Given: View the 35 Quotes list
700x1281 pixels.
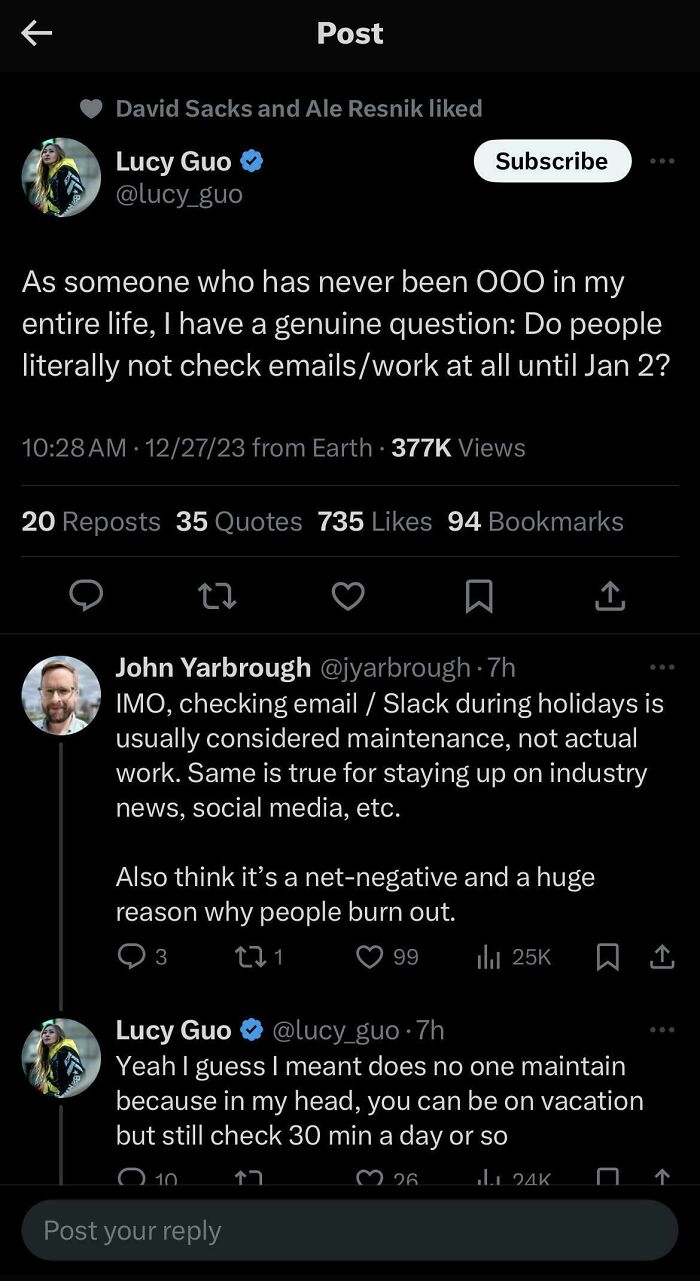Looking at the screenshot, I should [239, 521].
